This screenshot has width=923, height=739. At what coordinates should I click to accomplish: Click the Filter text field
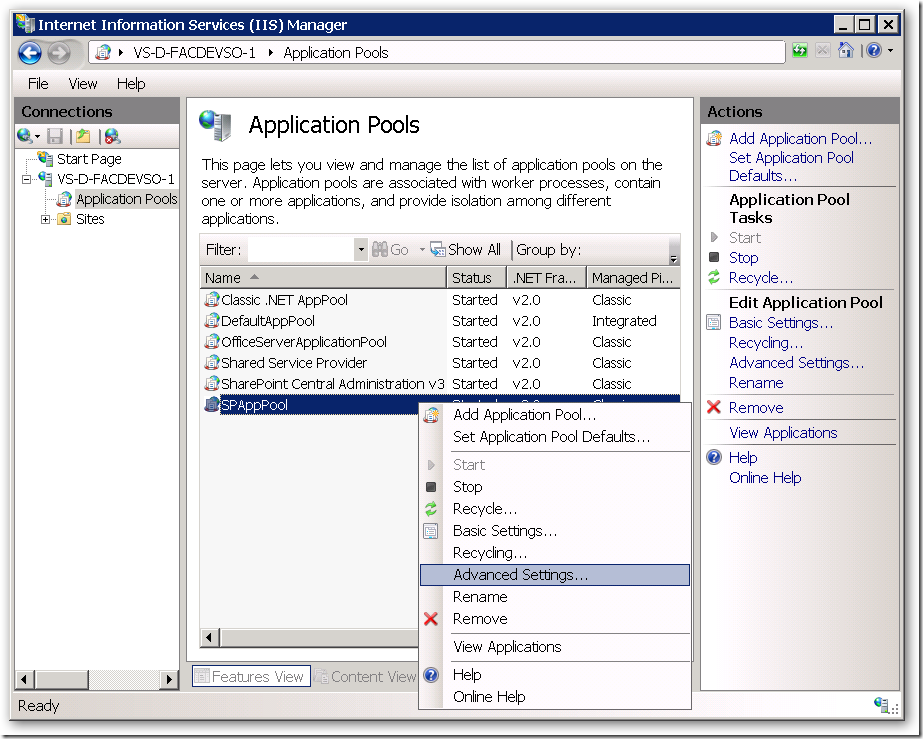[301, 250]
